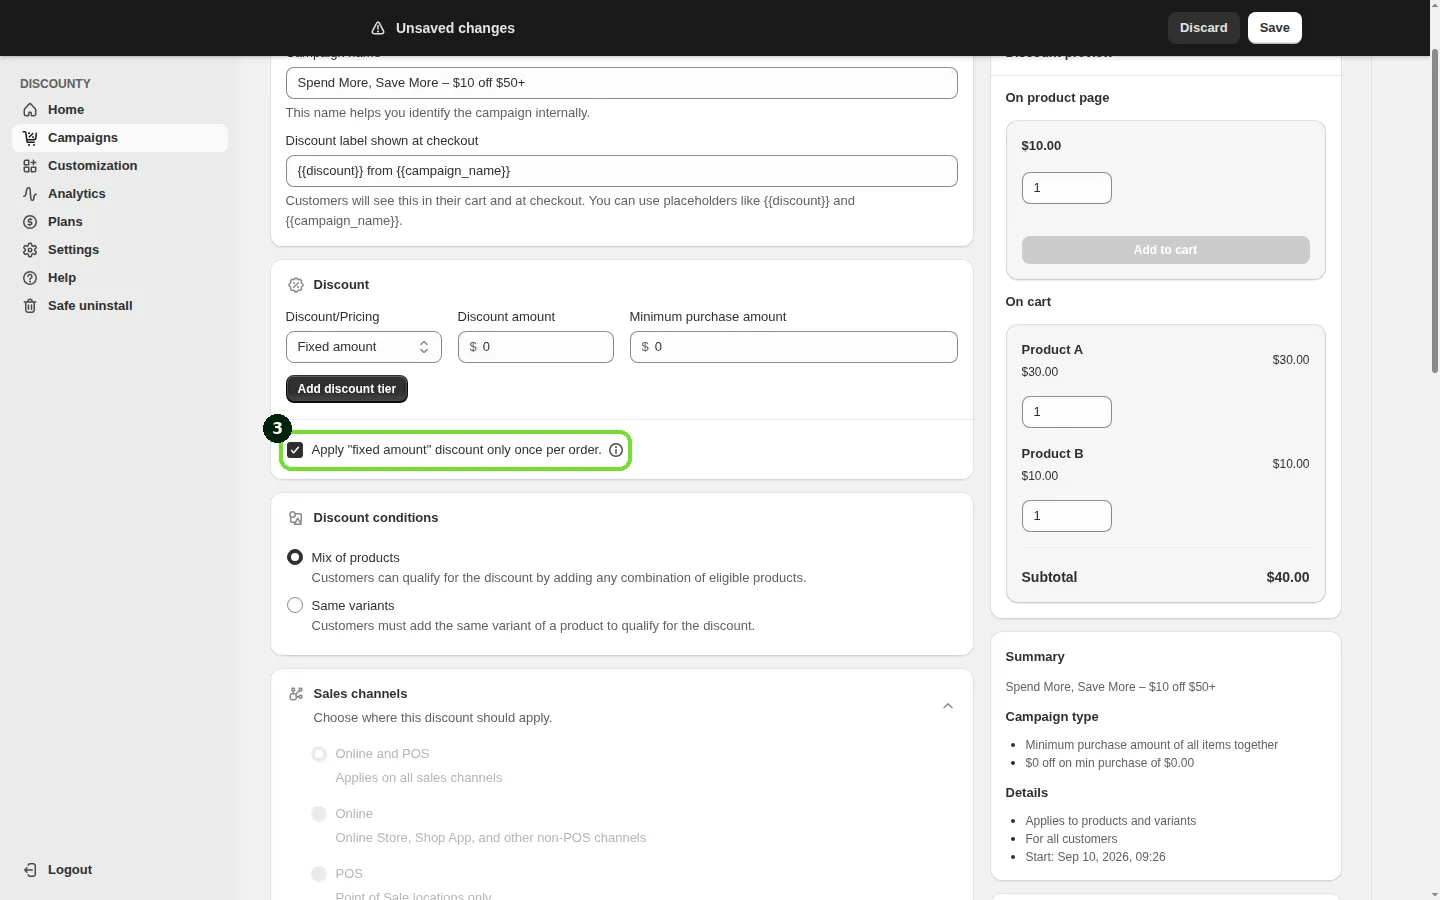Choose the POS sales channel radio
1440x900 pixels.
(319, 874)
